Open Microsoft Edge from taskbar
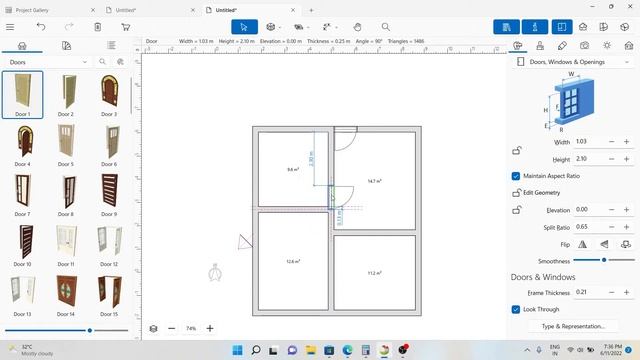The height and width of the screenshot is (360, 640). point(347,350)
